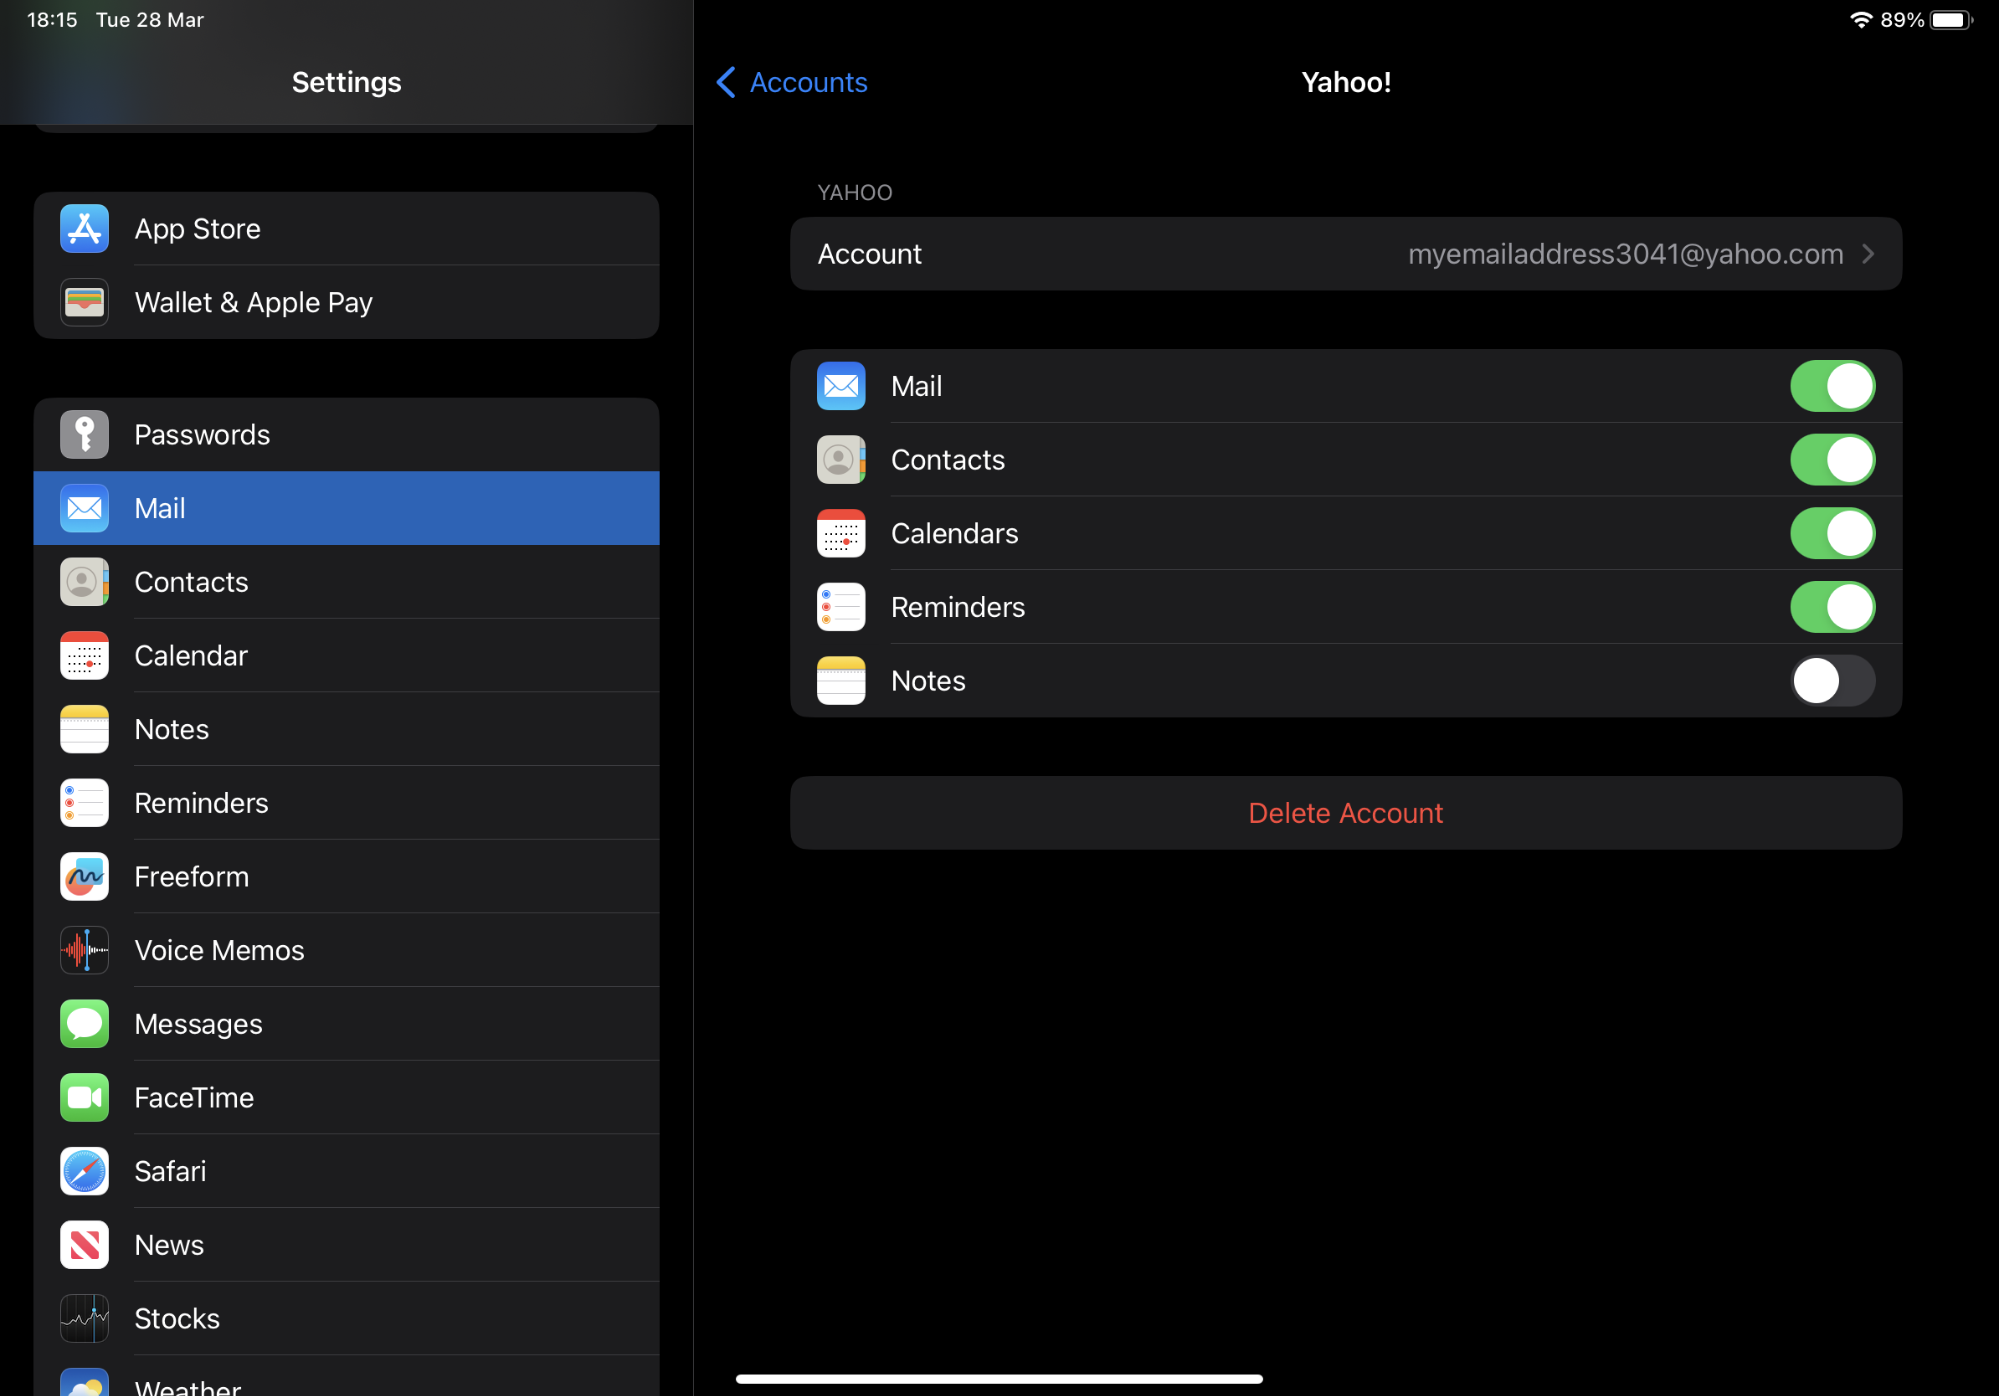
Task: Enable the Notes sync toggle
Action: [1832, 681]
